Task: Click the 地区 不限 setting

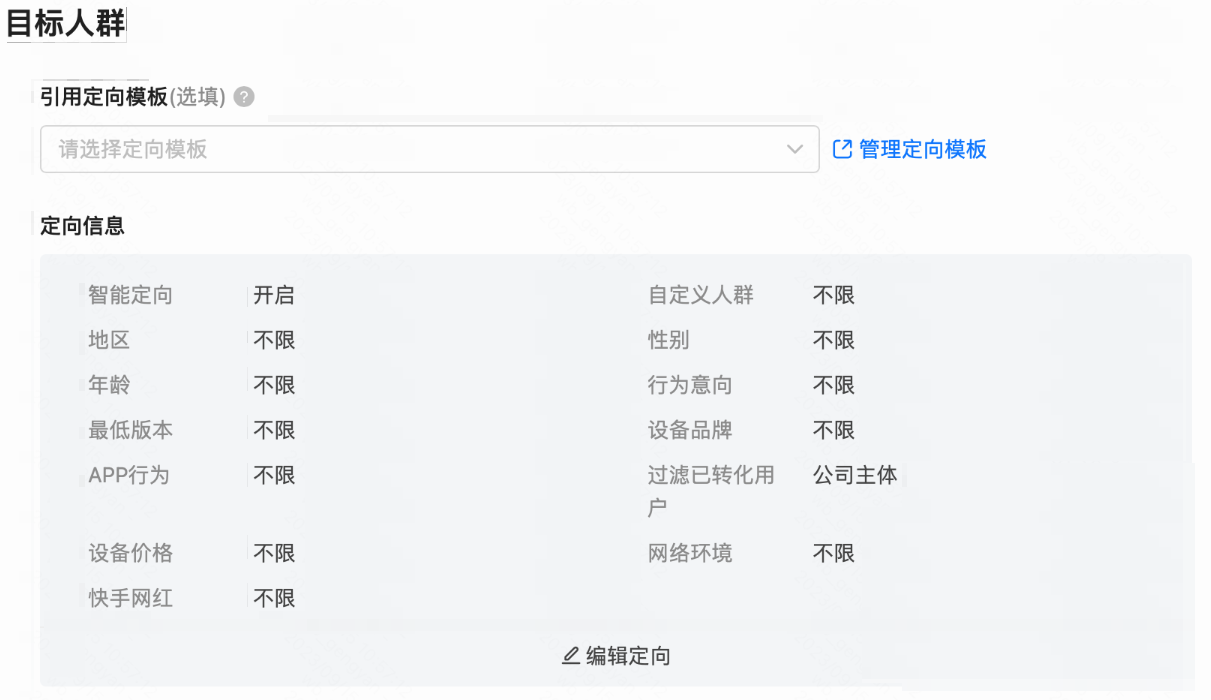Action: coord(272,340)
